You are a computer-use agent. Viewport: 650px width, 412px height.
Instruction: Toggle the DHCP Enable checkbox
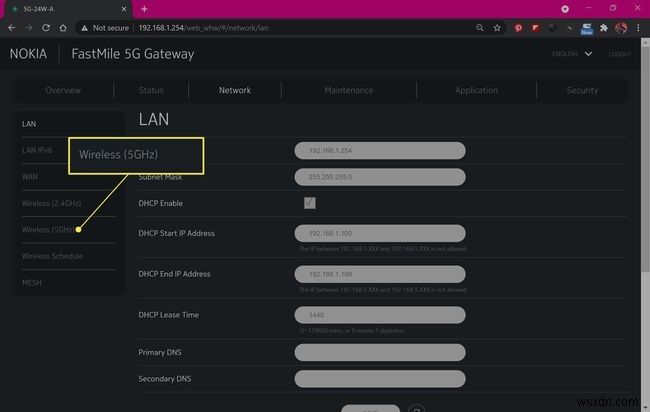pyautogui.click(x=310, y=203)
